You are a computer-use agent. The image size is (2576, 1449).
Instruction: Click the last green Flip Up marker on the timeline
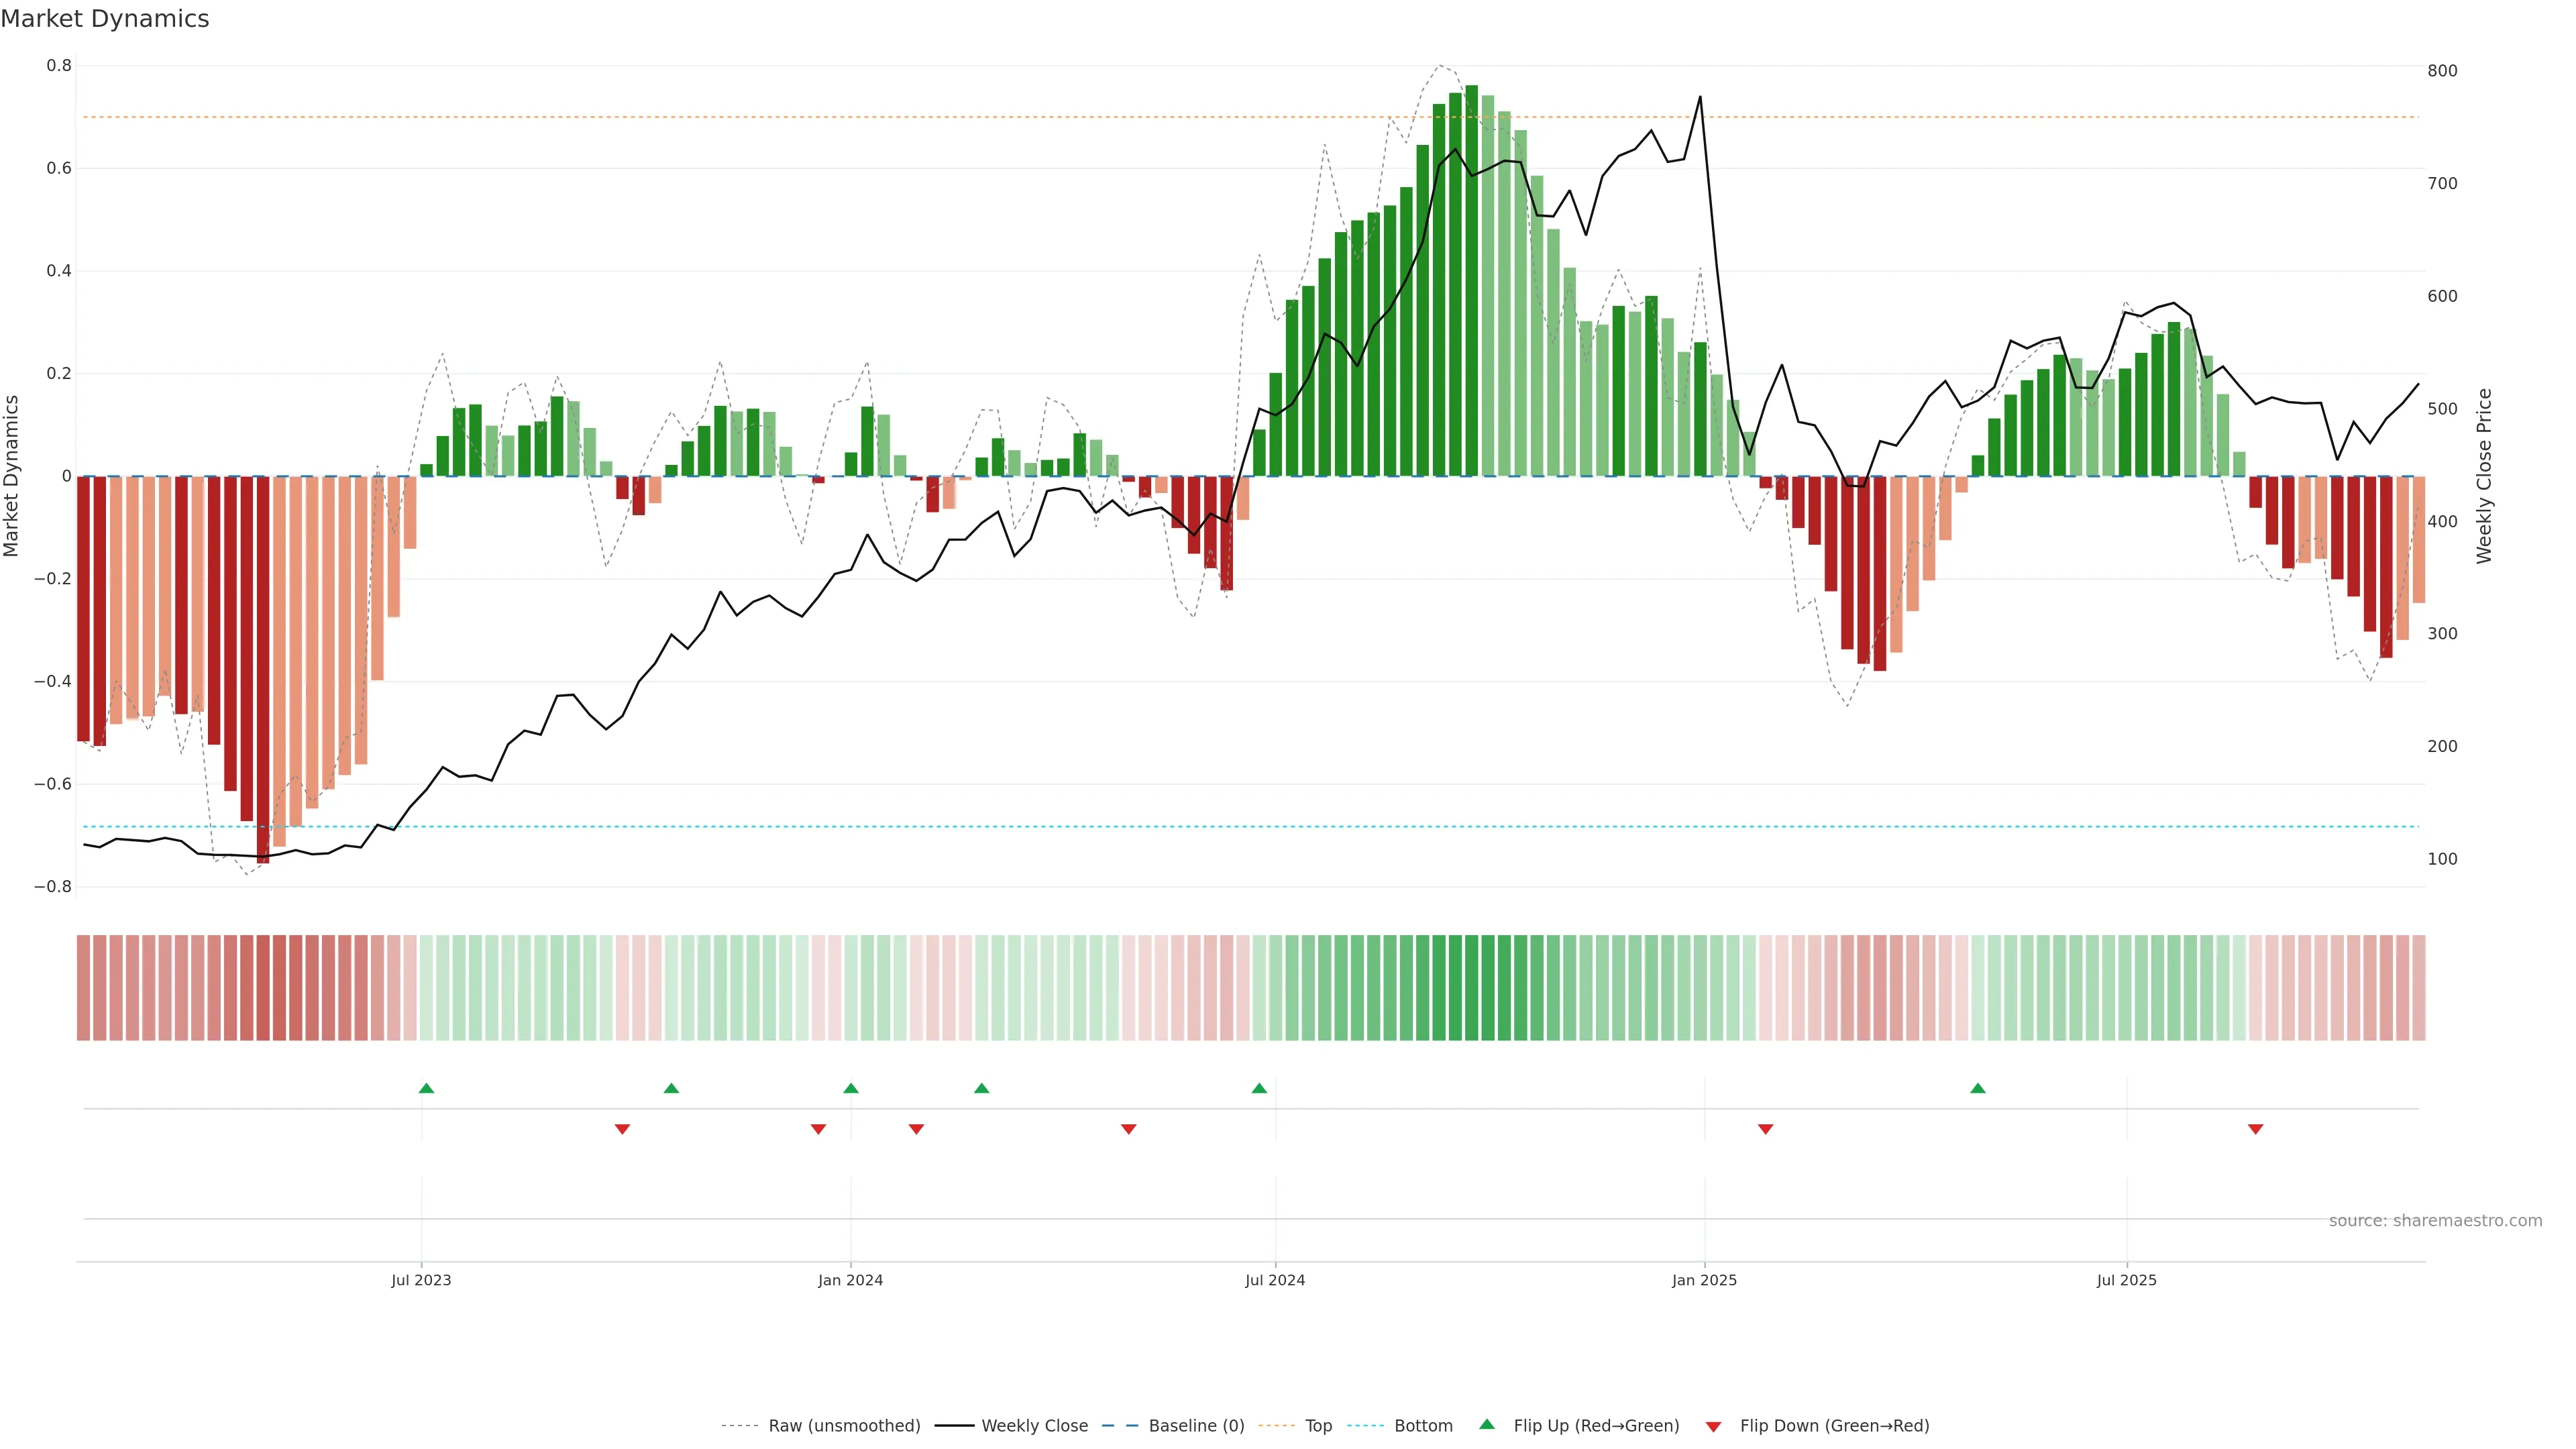[x=1977, y=1088]
